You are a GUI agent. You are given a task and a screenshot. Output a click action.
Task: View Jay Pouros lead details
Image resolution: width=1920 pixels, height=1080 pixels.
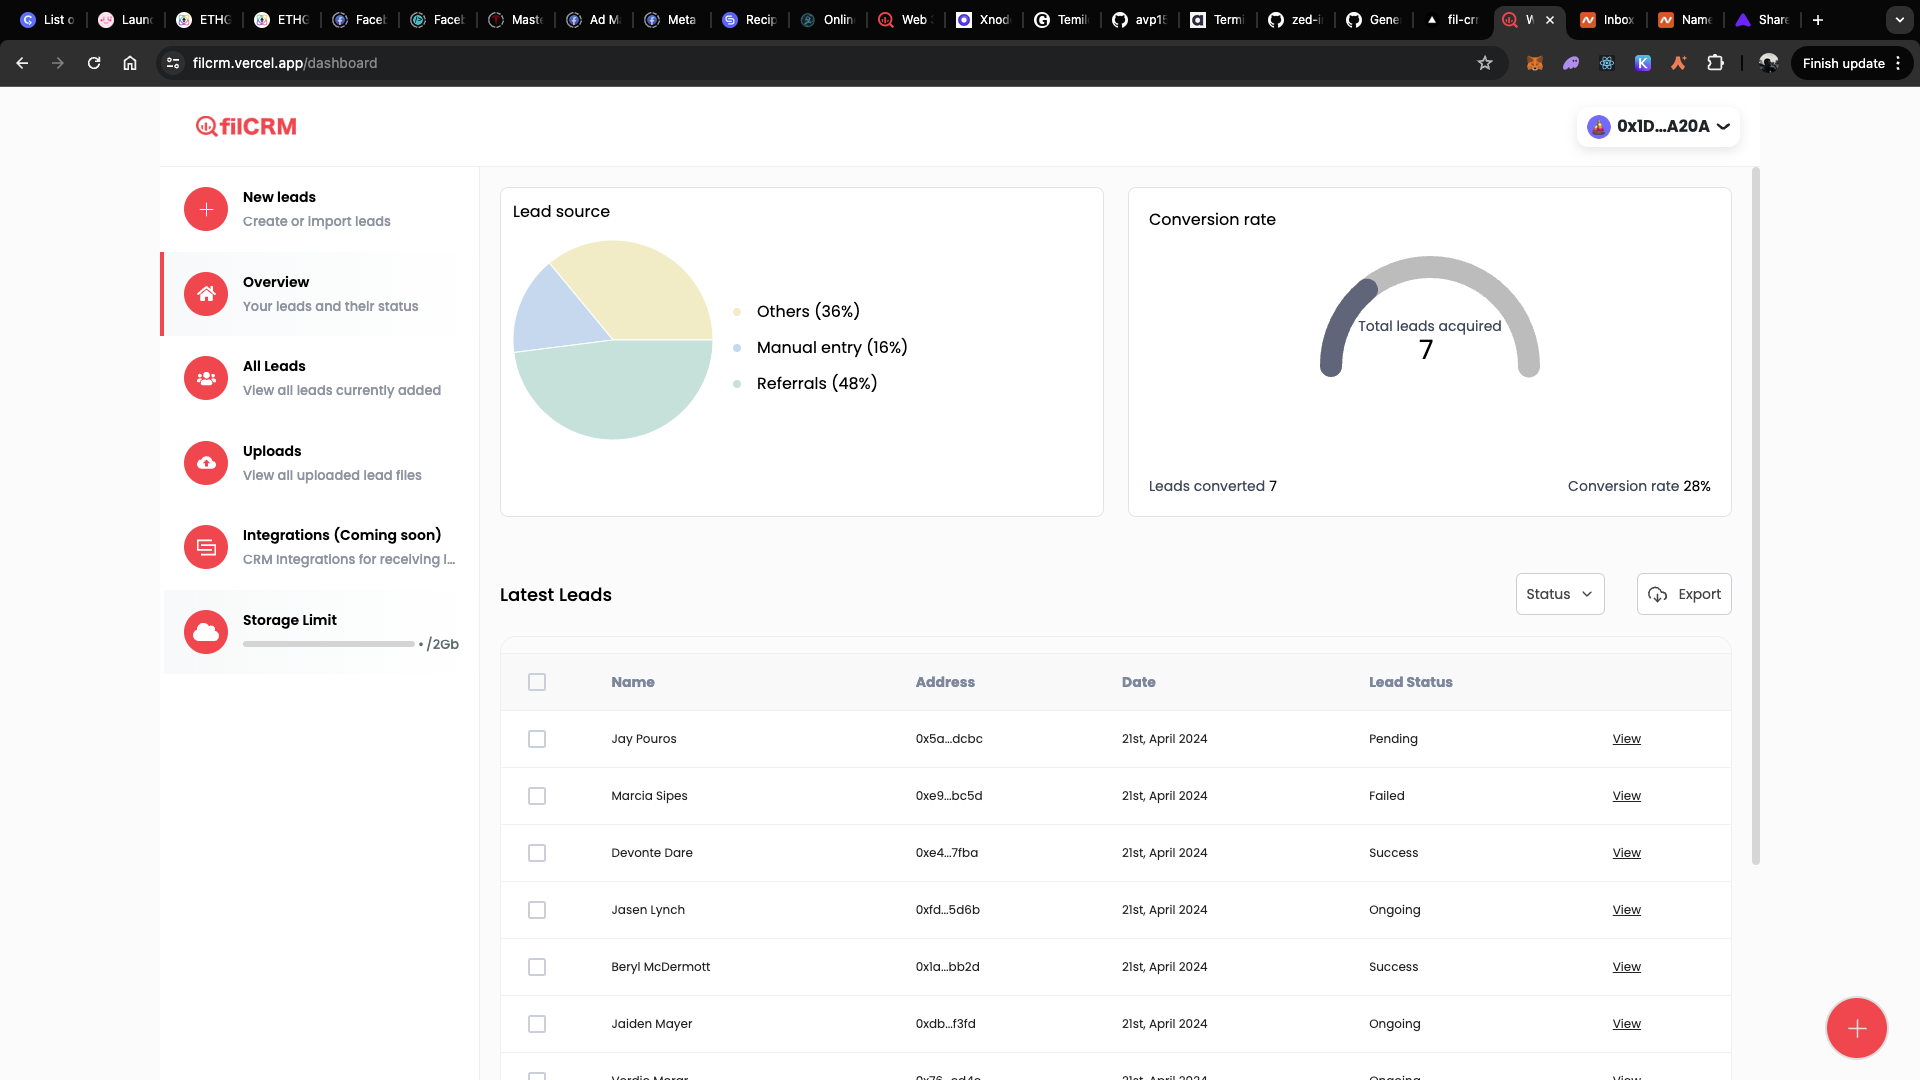(1626, 739)
